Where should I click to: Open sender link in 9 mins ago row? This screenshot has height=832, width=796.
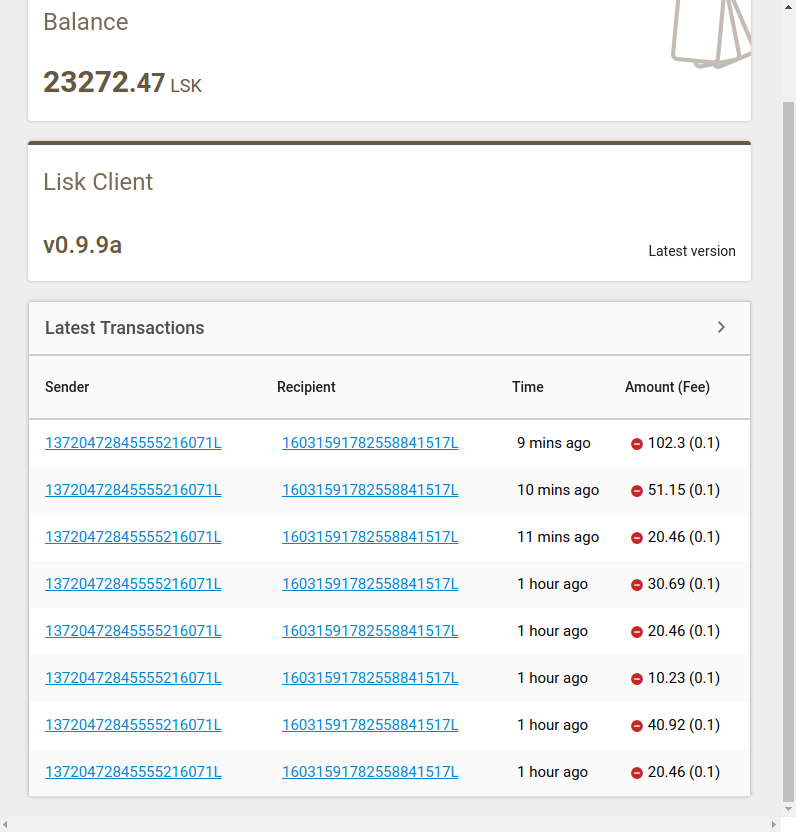click(x=133, y=443)
